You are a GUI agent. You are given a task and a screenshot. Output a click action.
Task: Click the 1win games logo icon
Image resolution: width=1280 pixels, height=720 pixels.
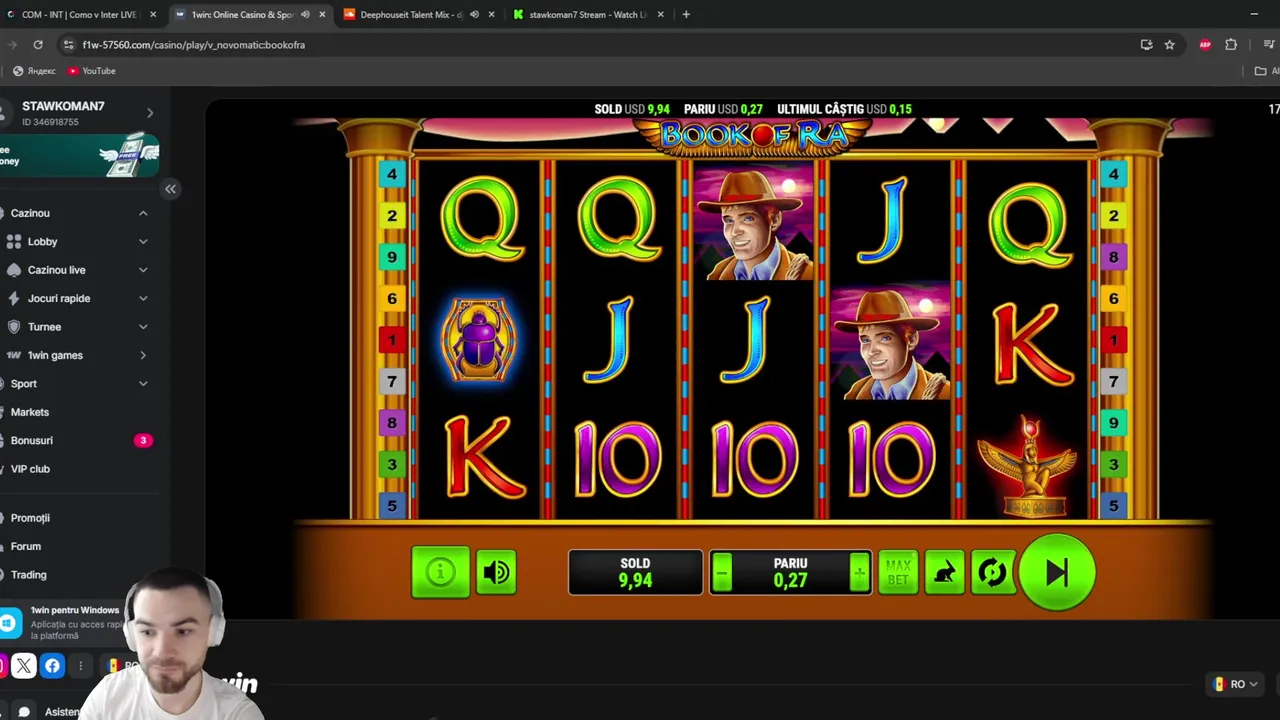pyautogui.click(x=14, y=355)
